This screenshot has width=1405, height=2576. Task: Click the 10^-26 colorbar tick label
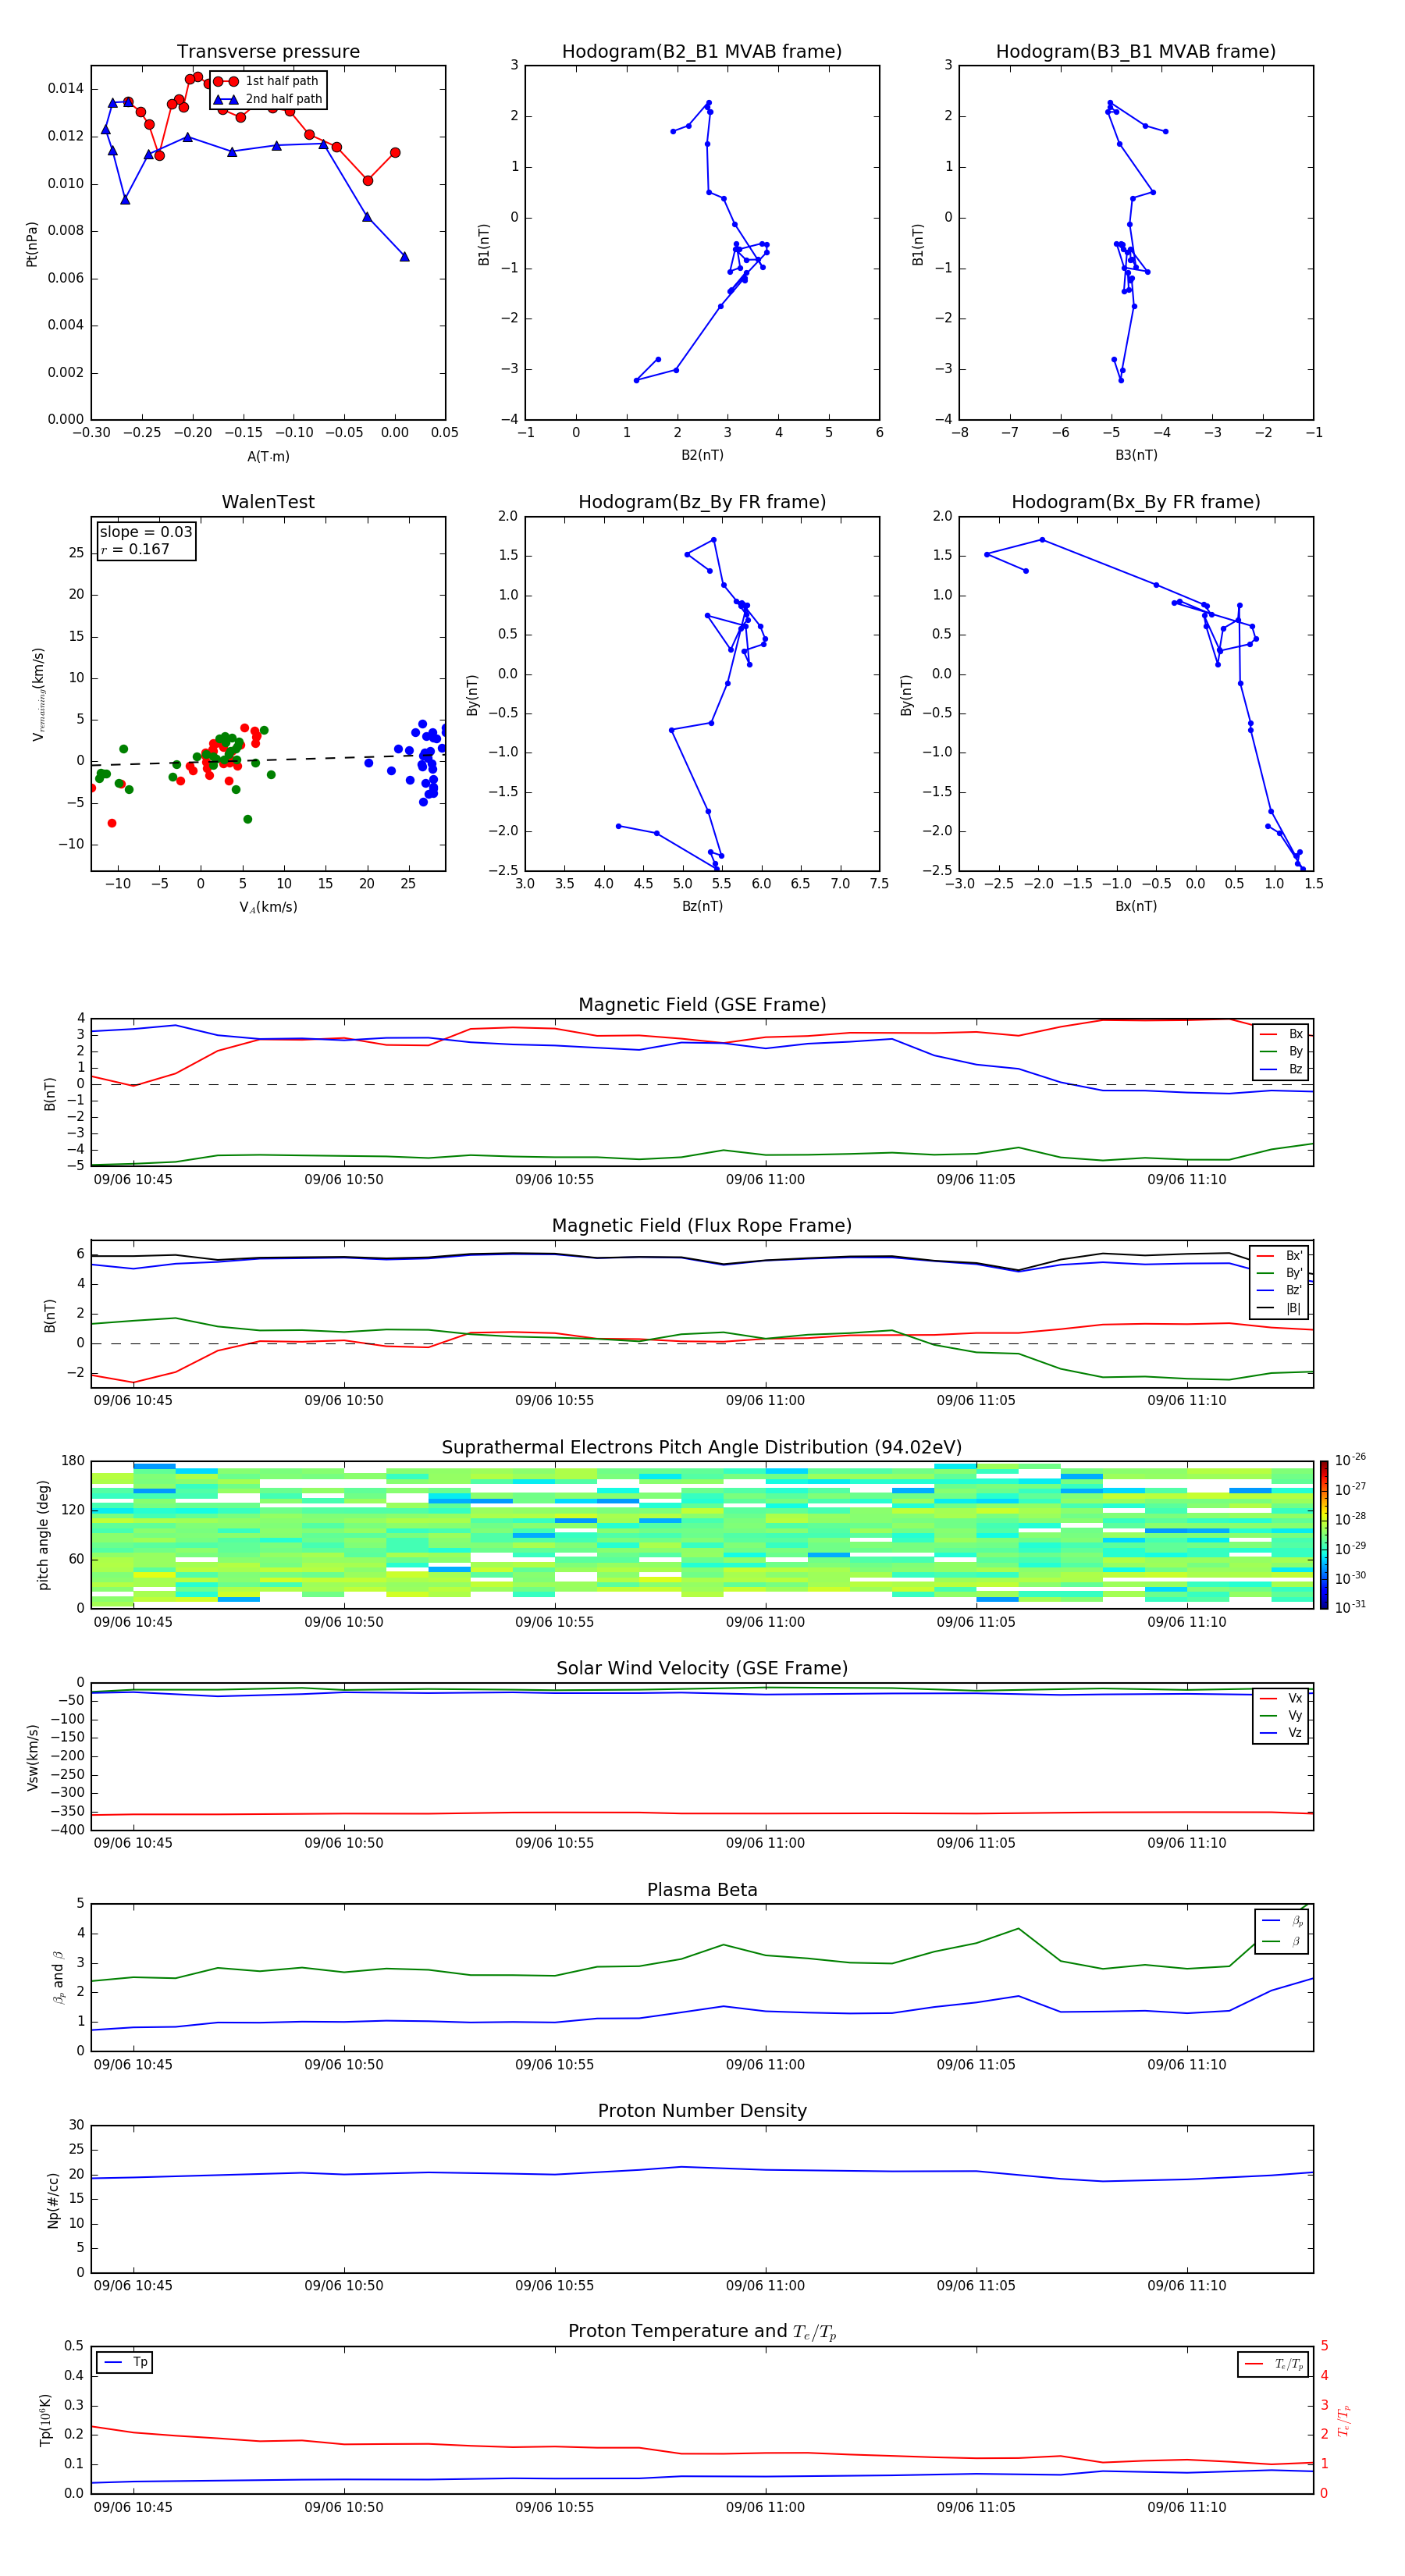pyautogui.click(x=1350, y=1460)
